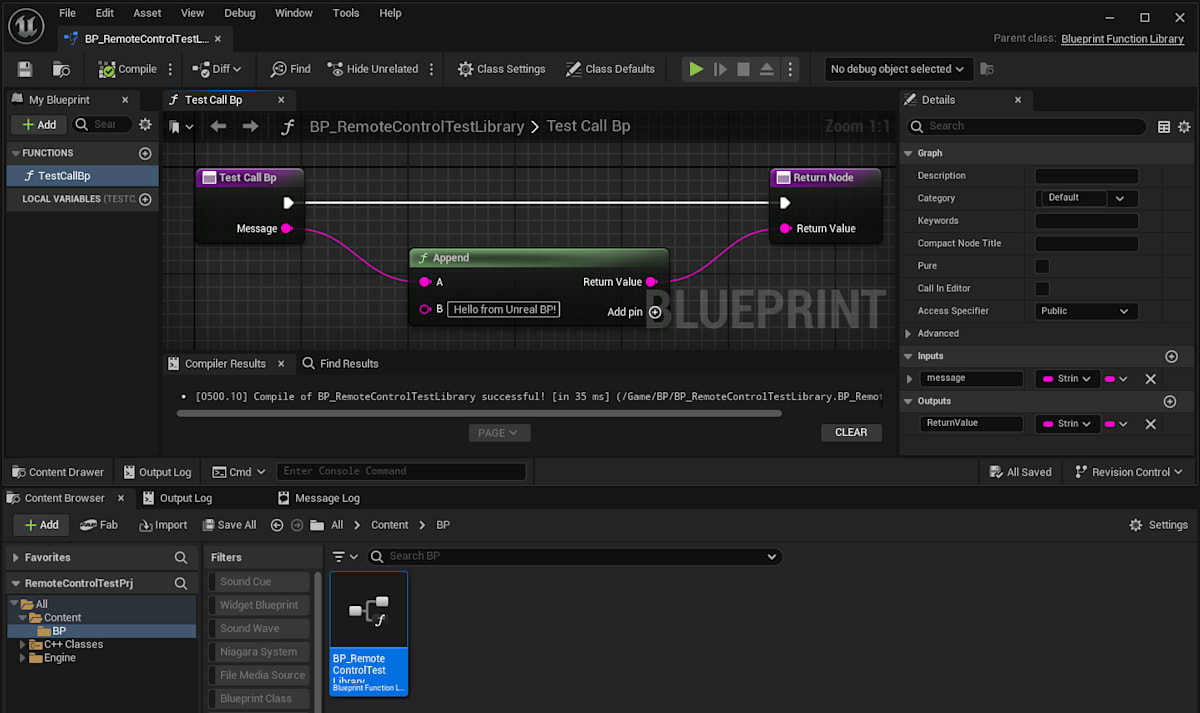The width and height of the screenshot is (1200, 713).
Task: Open Find in blueprint
Action: coord(290,69)
